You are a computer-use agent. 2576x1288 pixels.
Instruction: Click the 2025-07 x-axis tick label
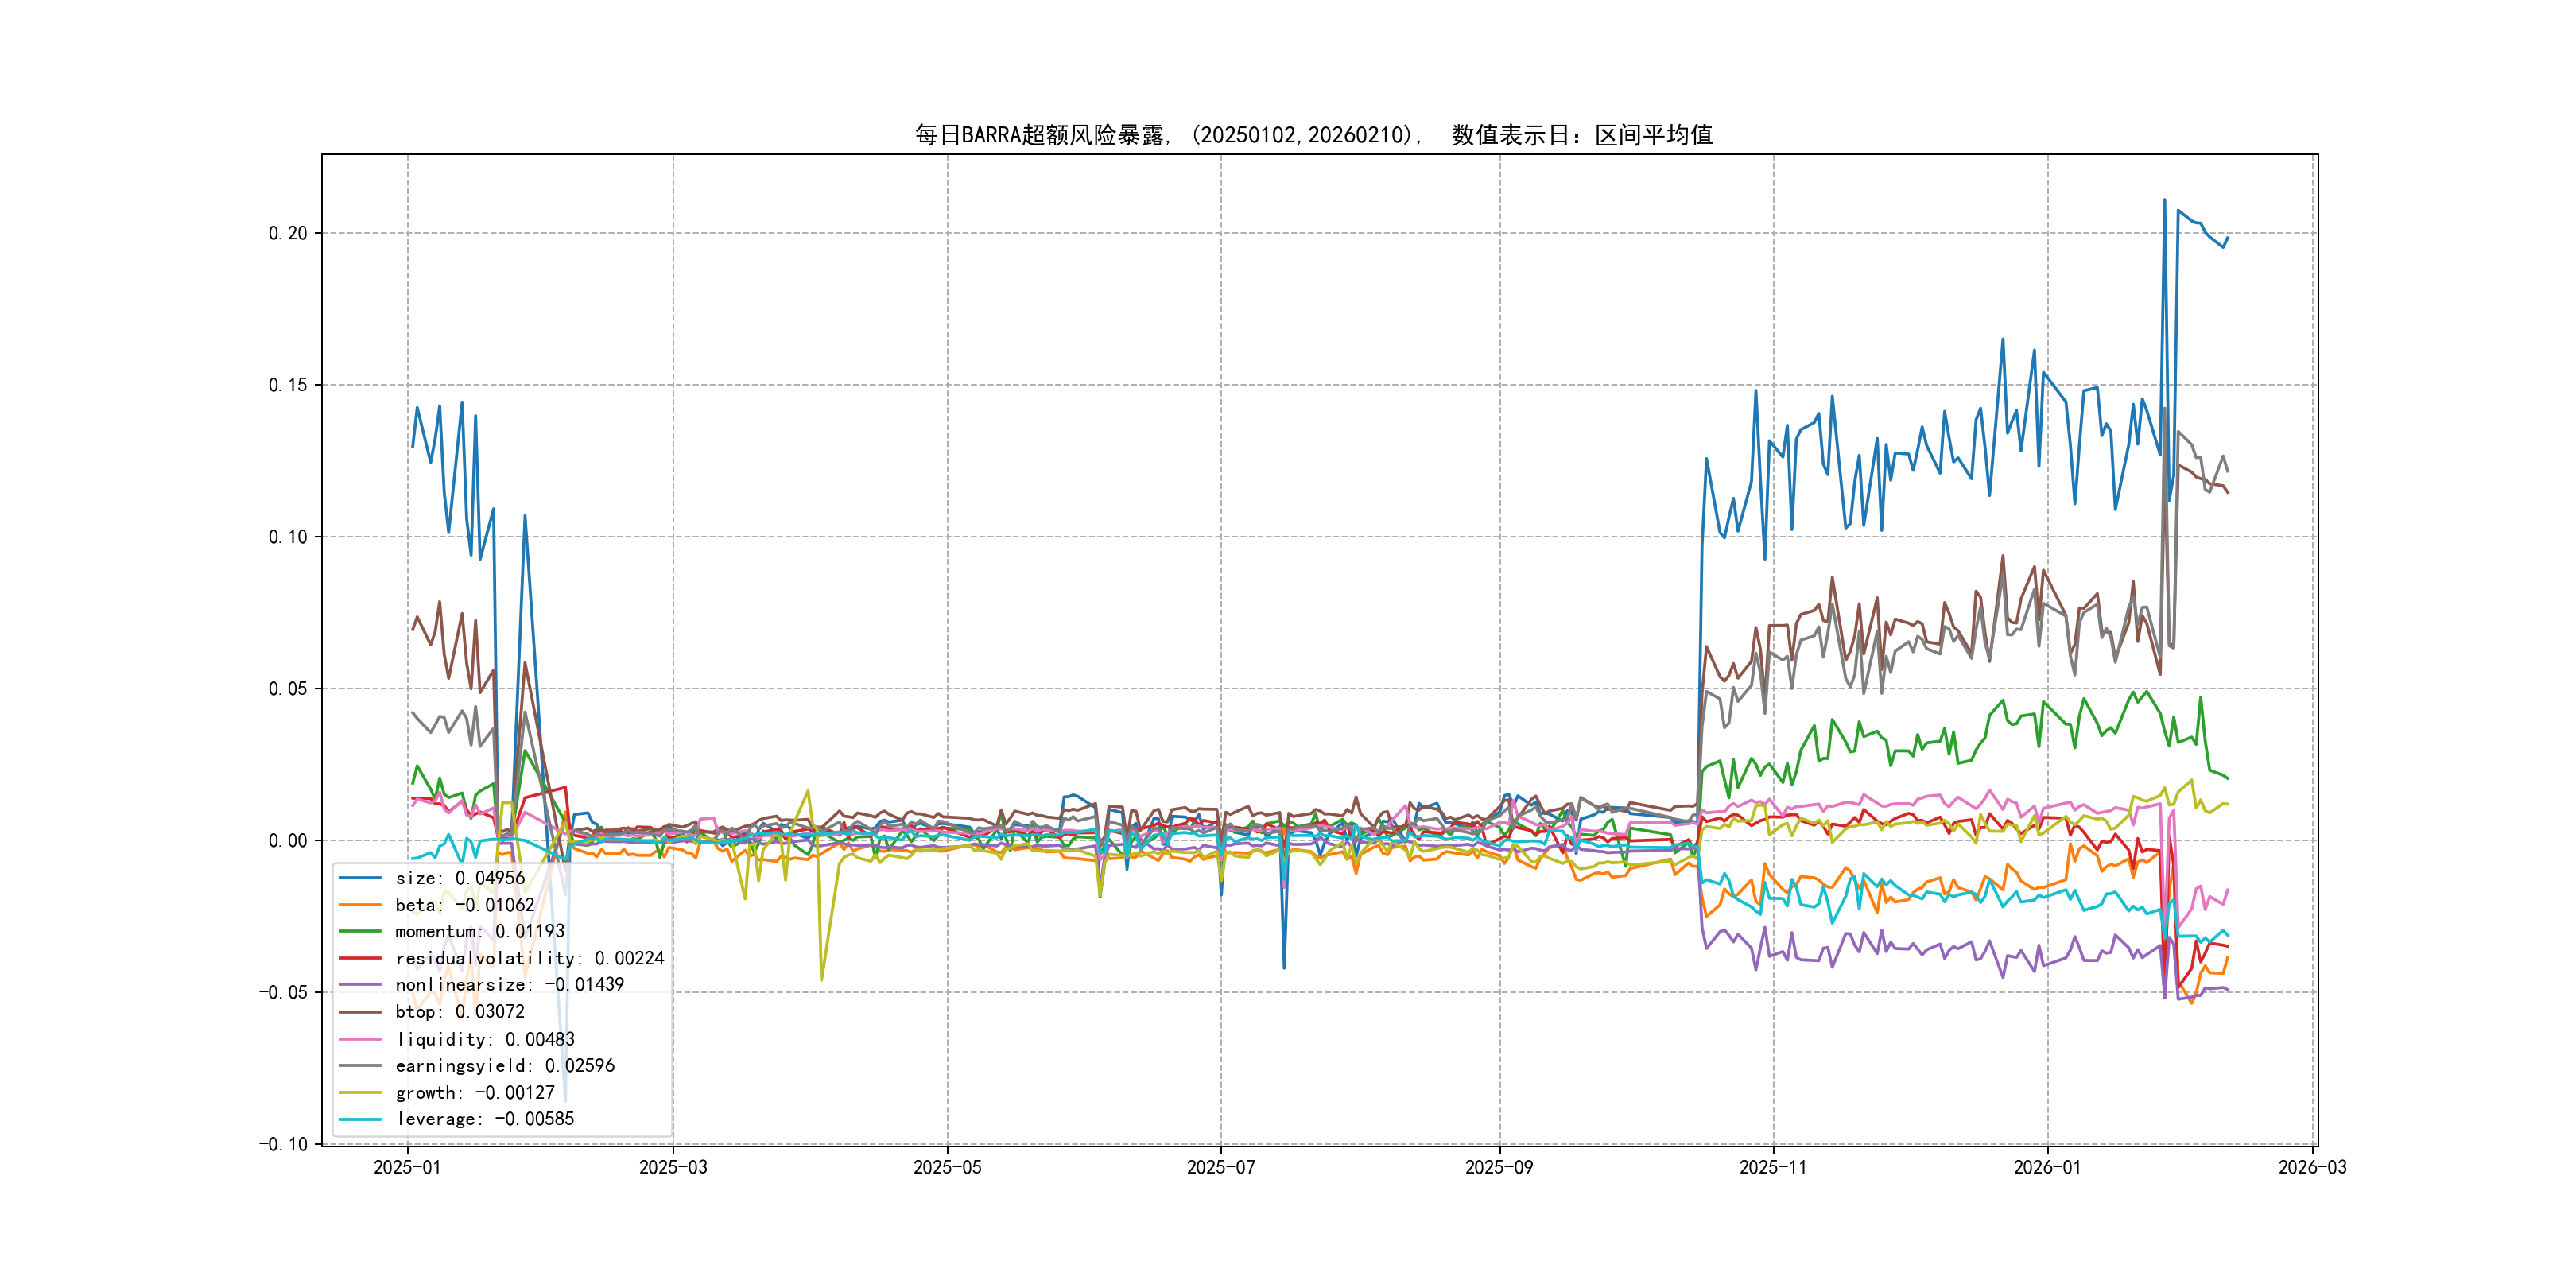click(1220, 1167)
